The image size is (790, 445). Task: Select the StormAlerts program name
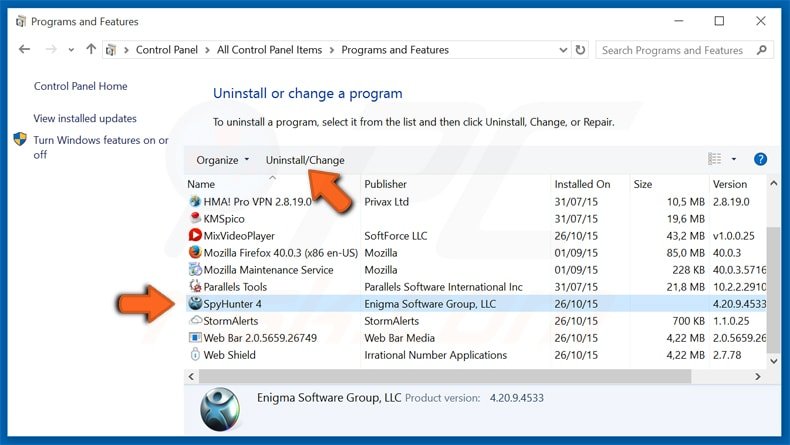pos(231,321)
